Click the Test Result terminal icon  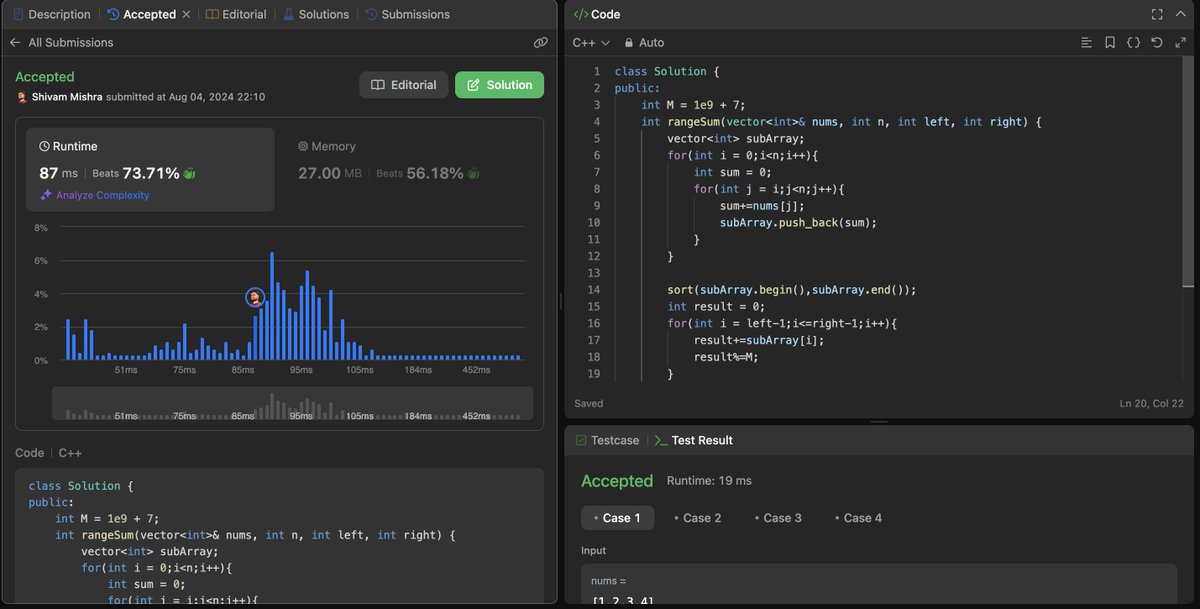point(660,440)
